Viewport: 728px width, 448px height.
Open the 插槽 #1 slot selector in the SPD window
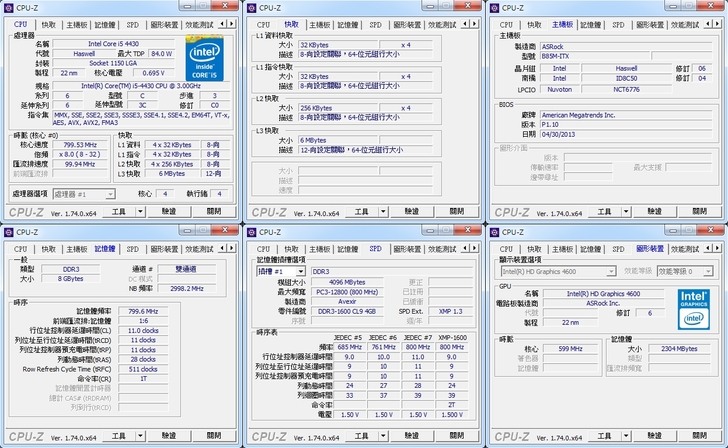point(281,271)
